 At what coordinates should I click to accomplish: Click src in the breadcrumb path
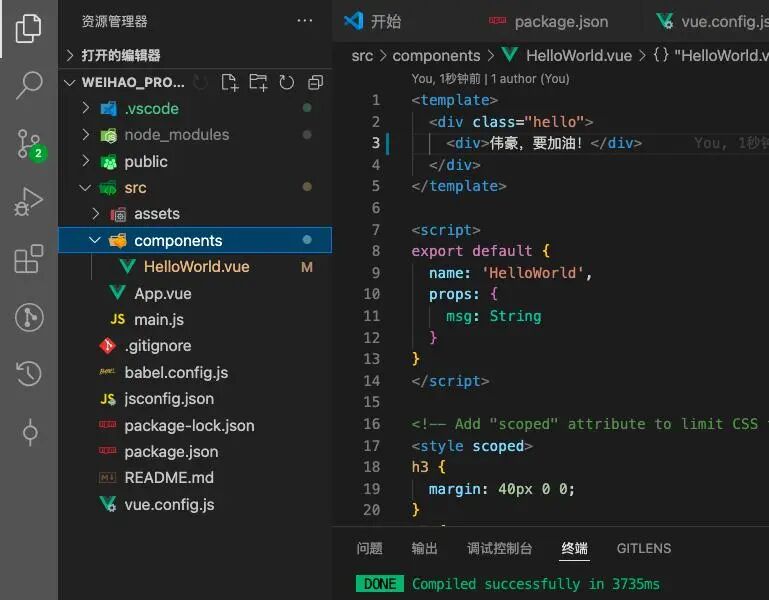tap(362, 55)
